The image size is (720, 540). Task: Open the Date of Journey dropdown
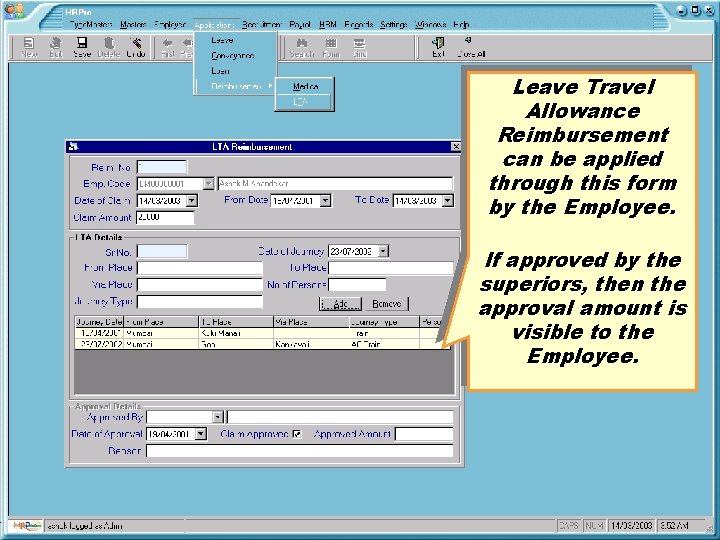coord(383,251)
